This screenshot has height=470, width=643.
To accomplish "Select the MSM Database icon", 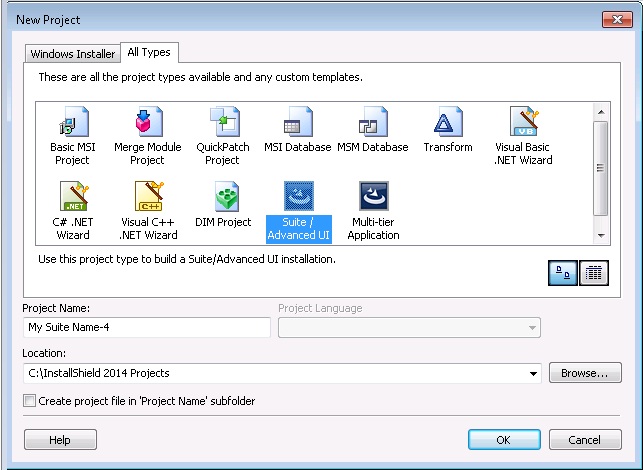I will (372, 124).
